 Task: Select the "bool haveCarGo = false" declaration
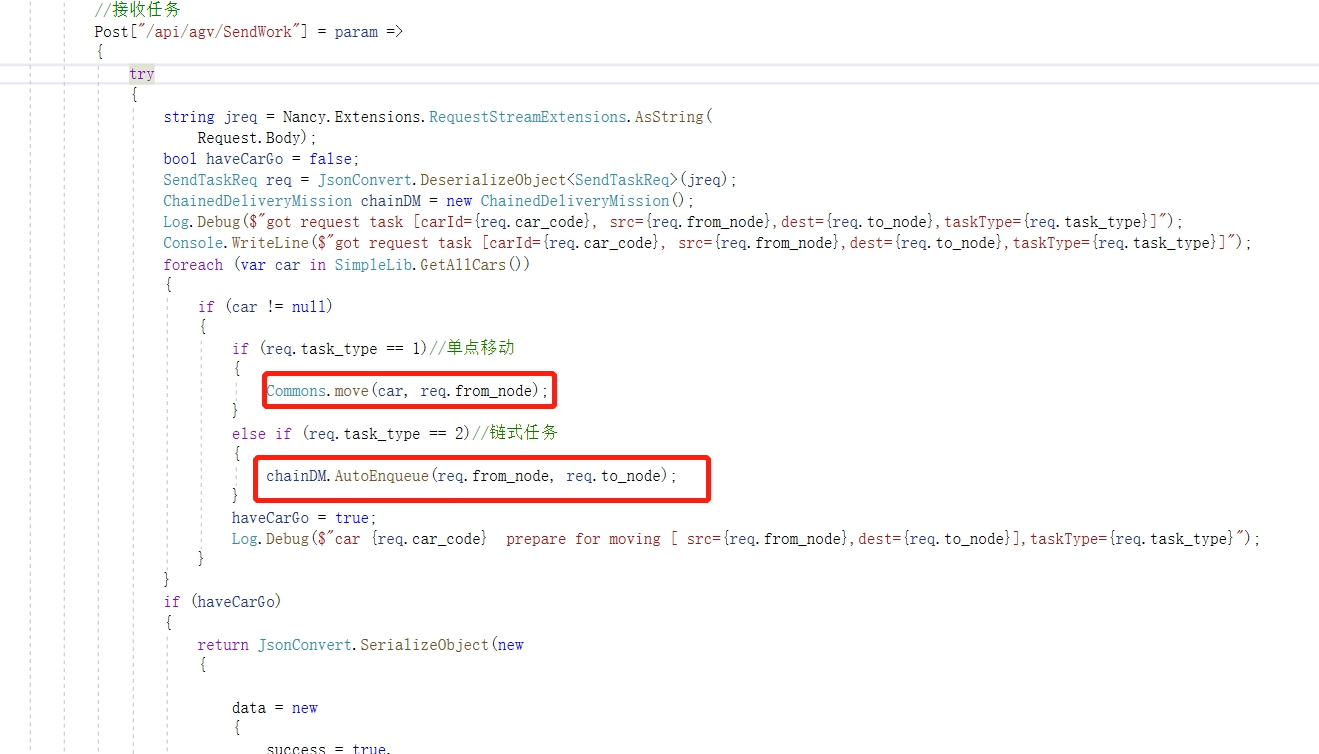[x=260, y=159]
